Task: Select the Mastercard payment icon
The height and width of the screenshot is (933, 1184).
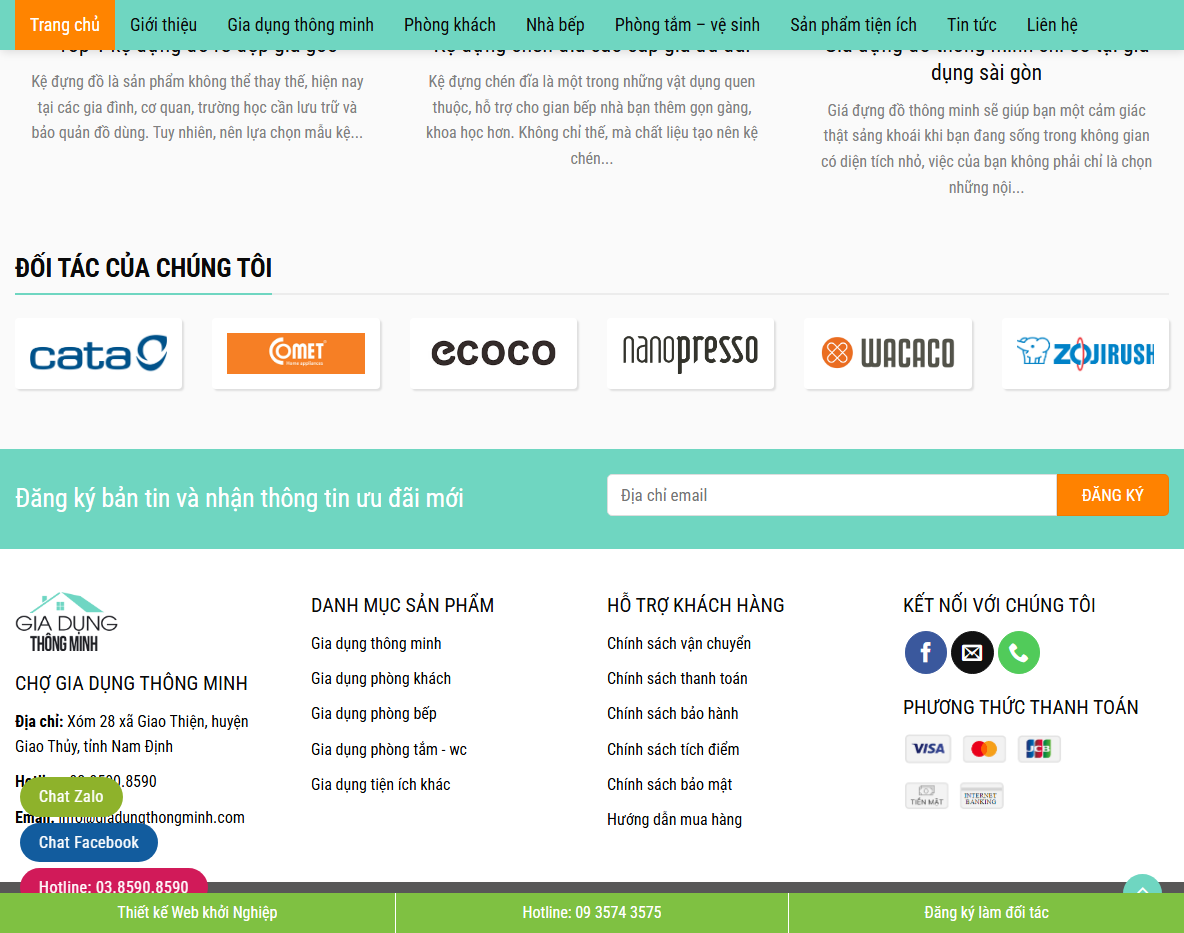Action: (x=984, y=748)
